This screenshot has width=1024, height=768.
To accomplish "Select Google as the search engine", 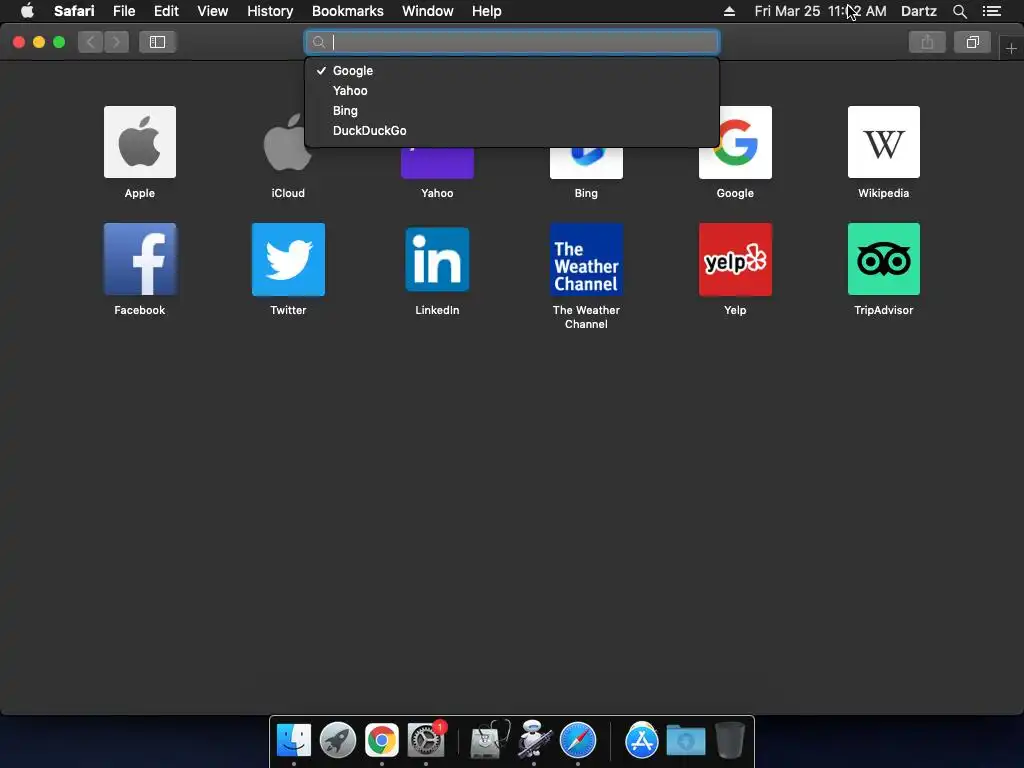I will tap(512, 71).
